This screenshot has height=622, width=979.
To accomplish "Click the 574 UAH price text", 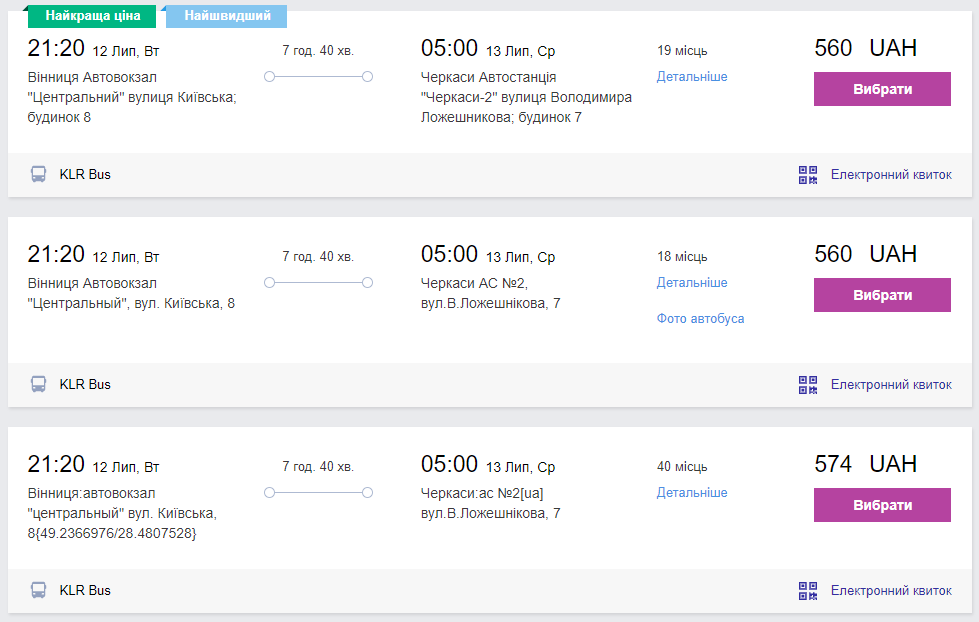I will click(865, 464).
